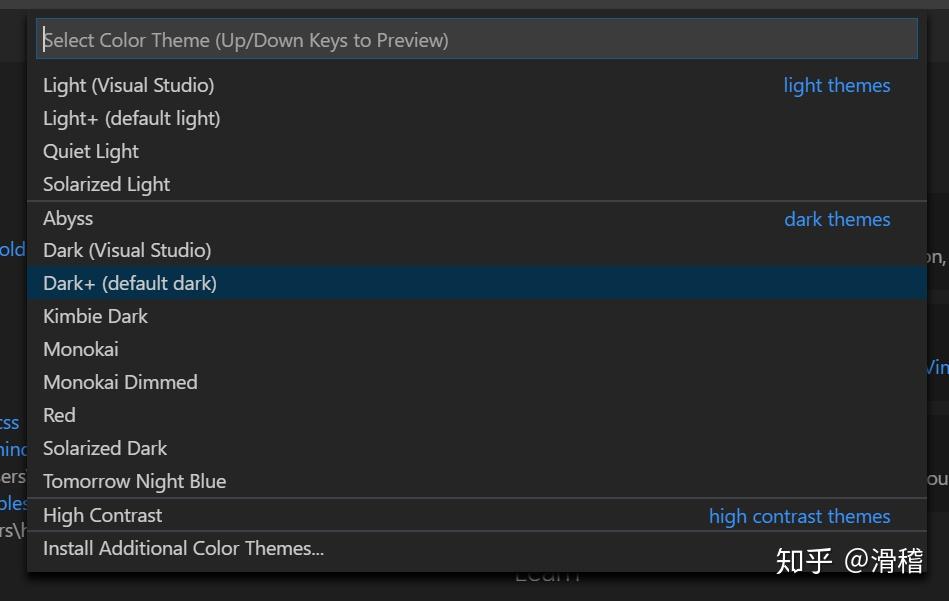Apply the "Kimbie Dark" theme
Screen dimensions: 949x601
point(95,316)
